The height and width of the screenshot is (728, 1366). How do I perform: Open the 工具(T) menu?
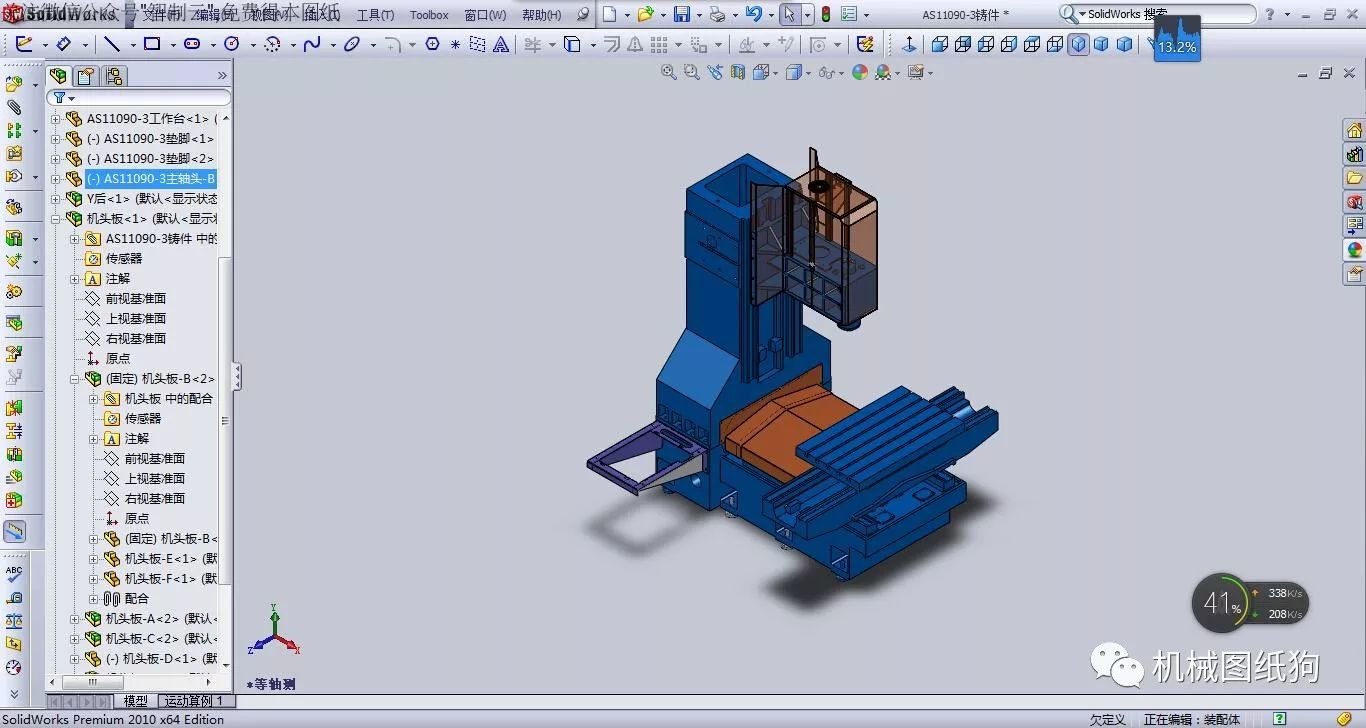[375, 15]
